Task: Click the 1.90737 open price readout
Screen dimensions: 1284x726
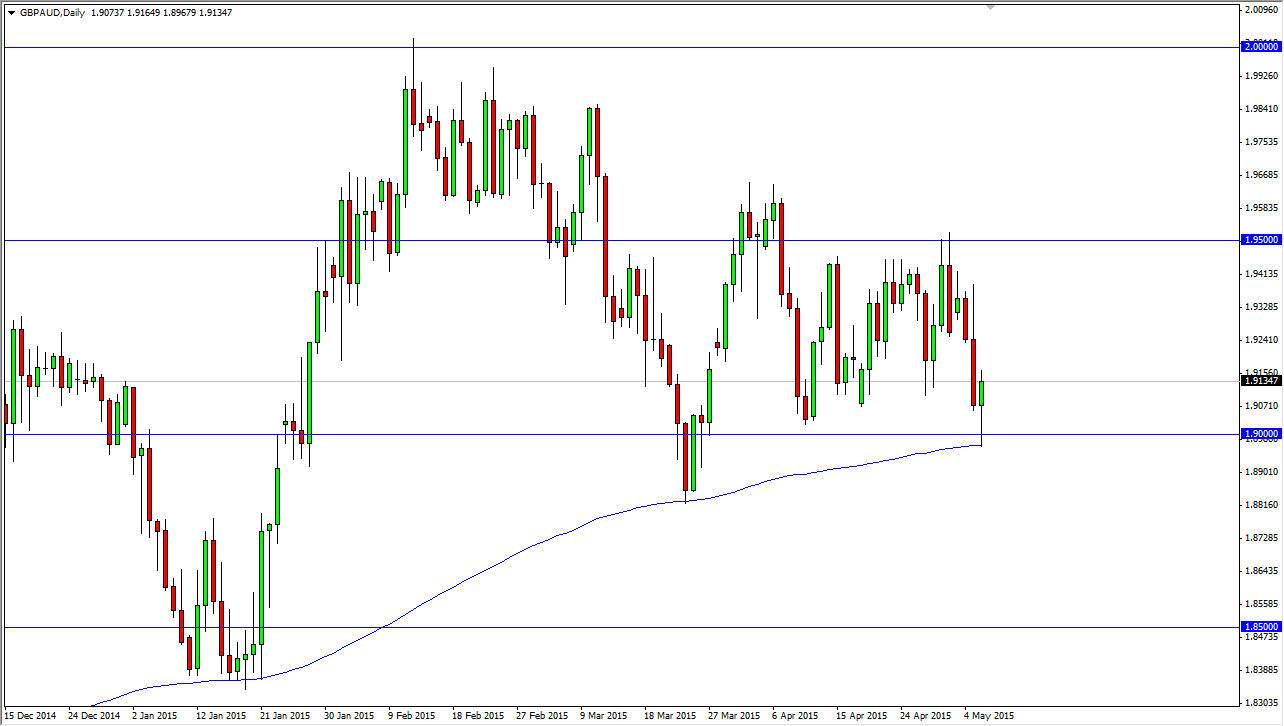Action: pyautogui.click(x=106, y=12)
